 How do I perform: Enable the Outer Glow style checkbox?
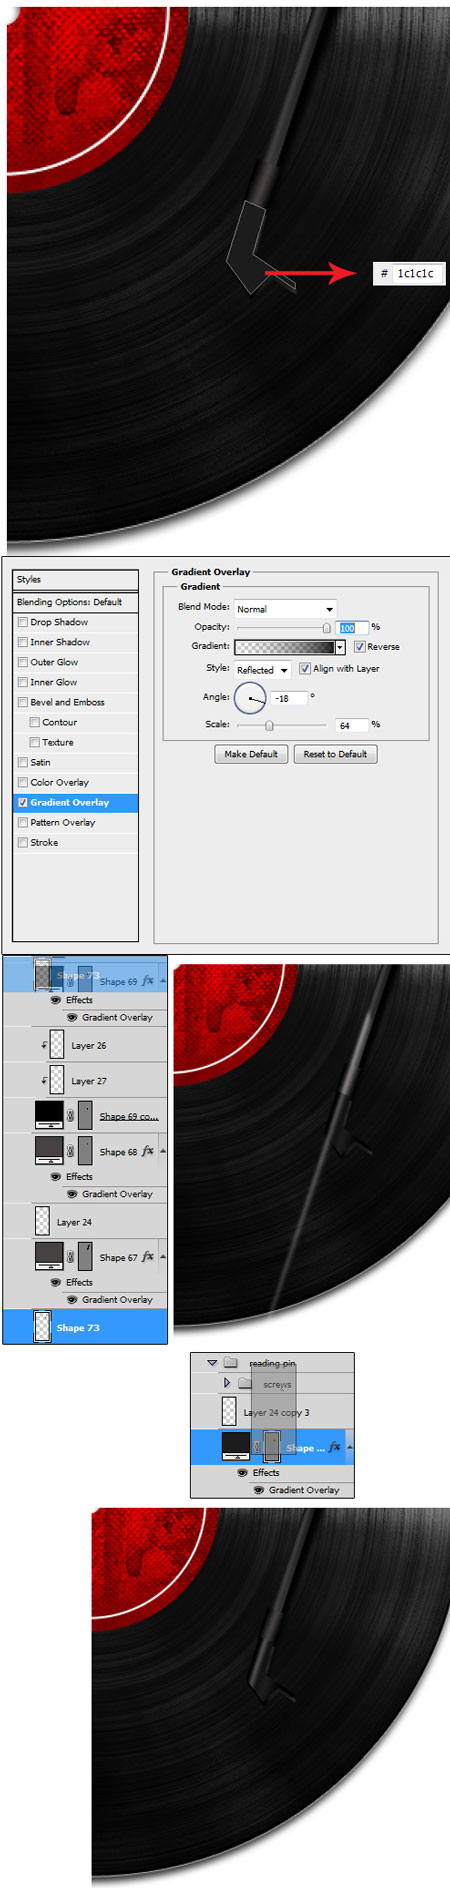point(22,662)
